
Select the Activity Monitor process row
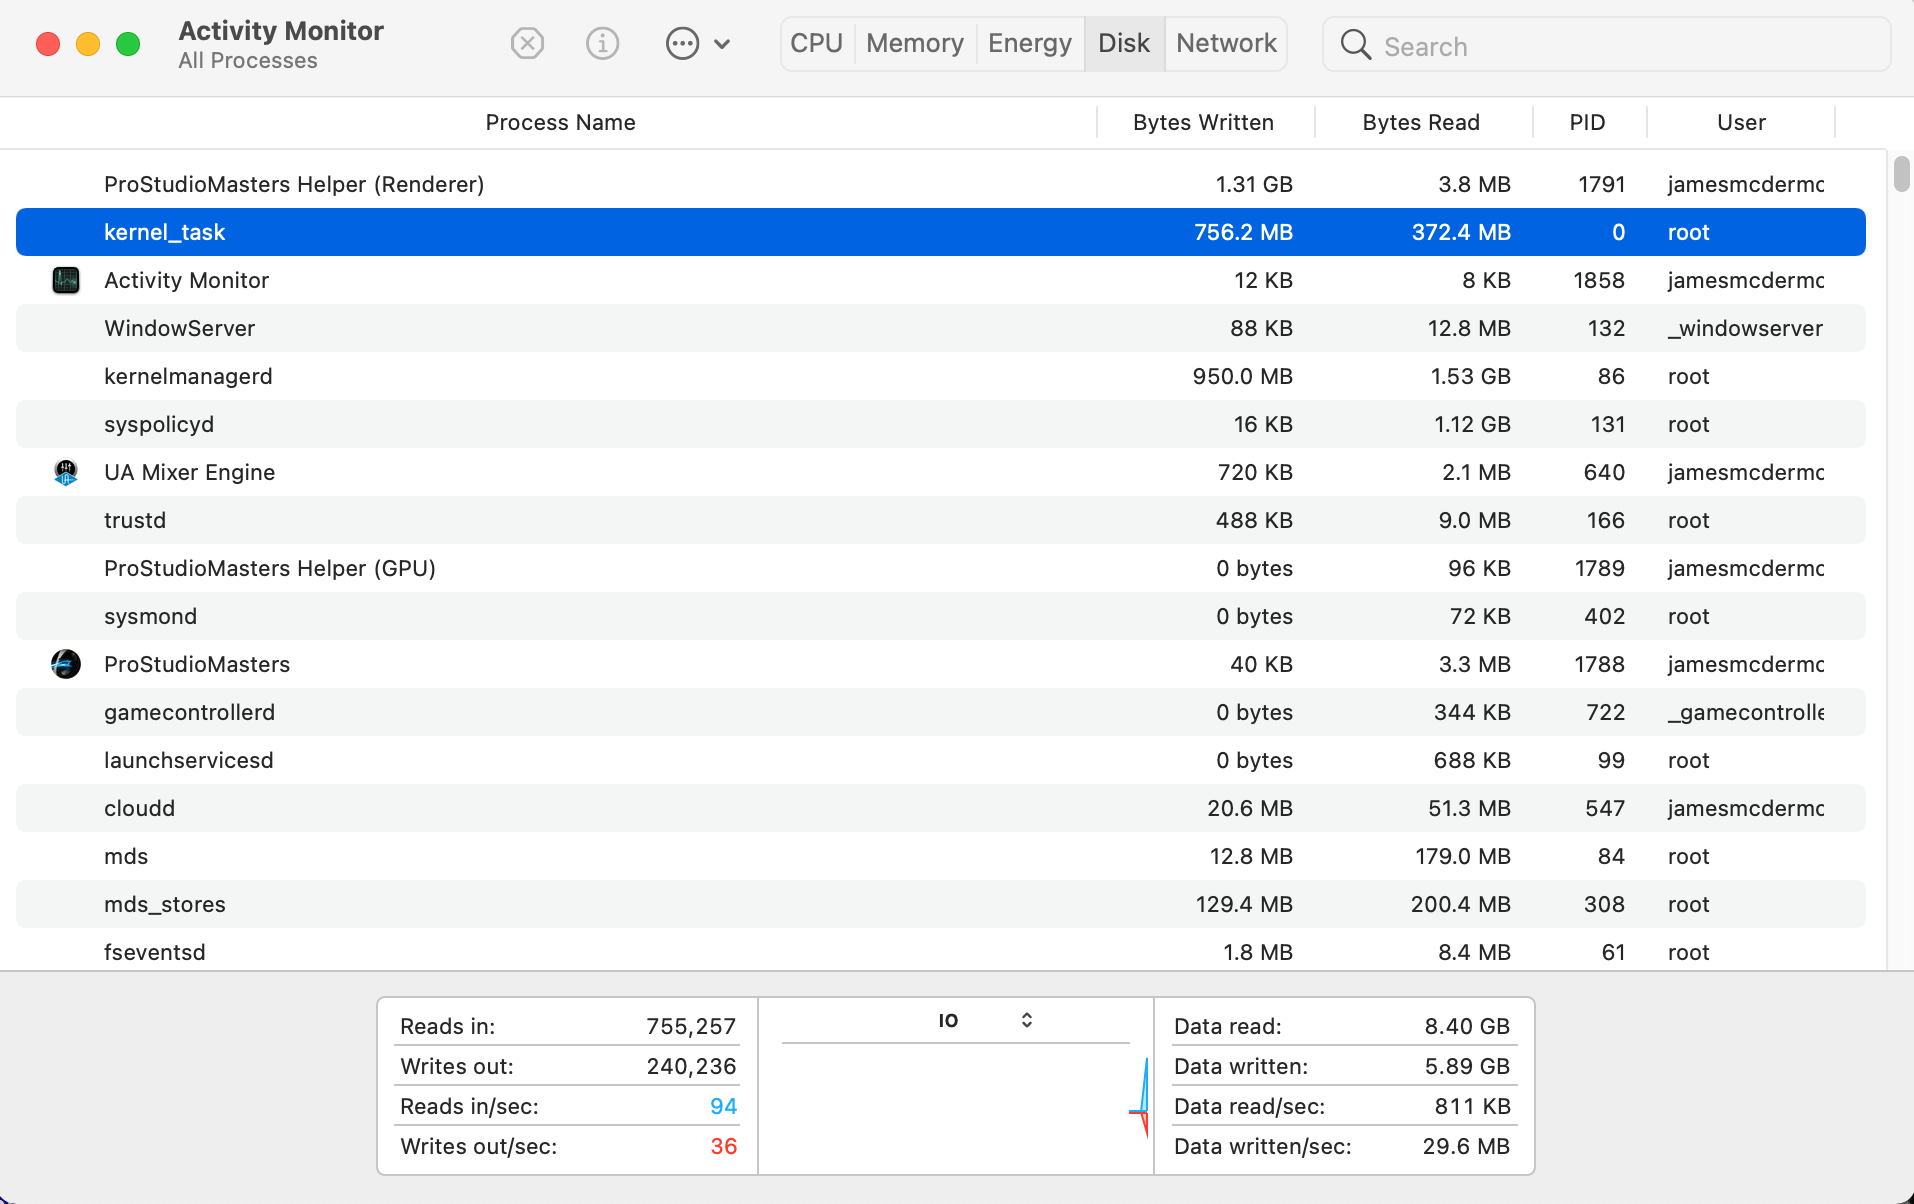pos(940,280)
